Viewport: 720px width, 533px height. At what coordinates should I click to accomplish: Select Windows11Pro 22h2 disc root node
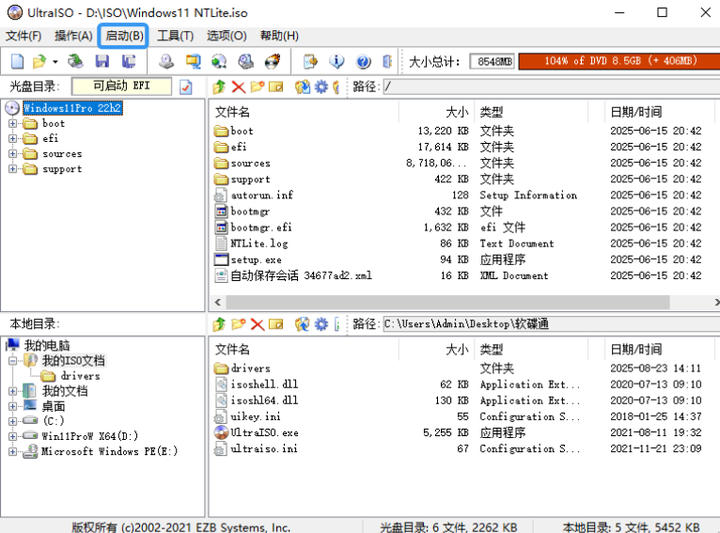tap(73, 108)
